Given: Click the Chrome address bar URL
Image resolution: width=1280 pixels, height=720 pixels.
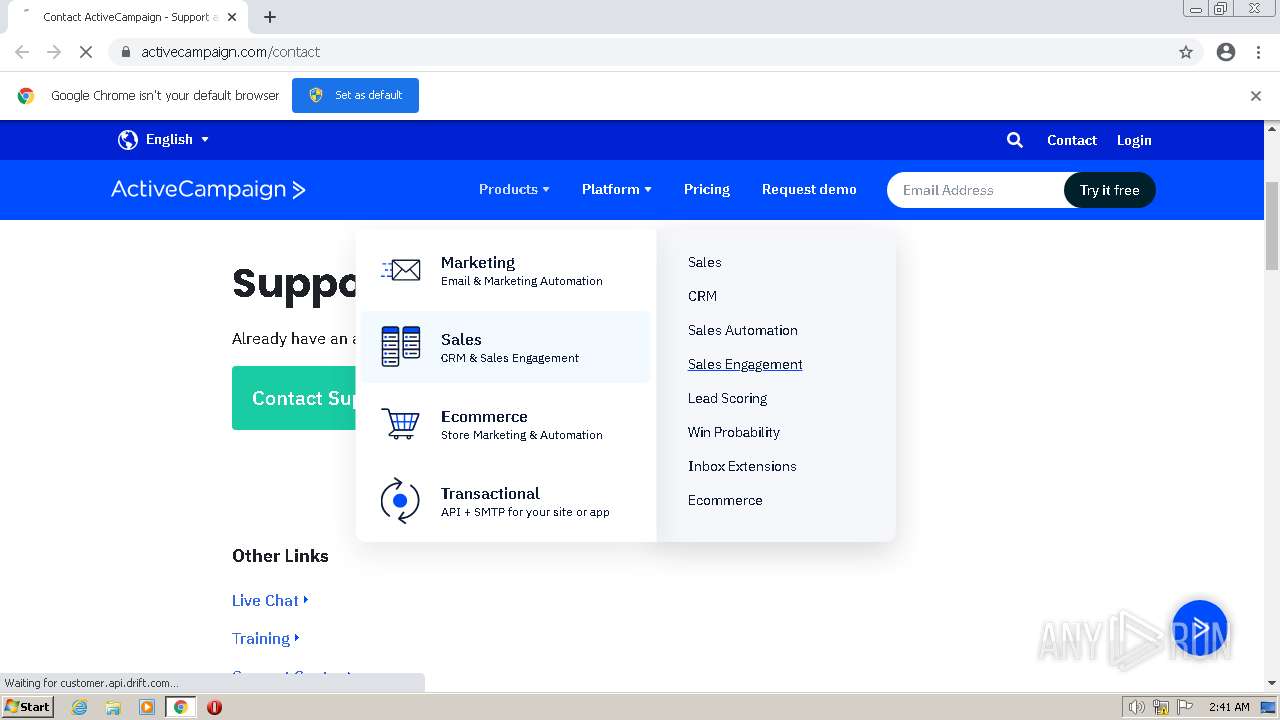Looking at the screenshot, I should 231,52.
